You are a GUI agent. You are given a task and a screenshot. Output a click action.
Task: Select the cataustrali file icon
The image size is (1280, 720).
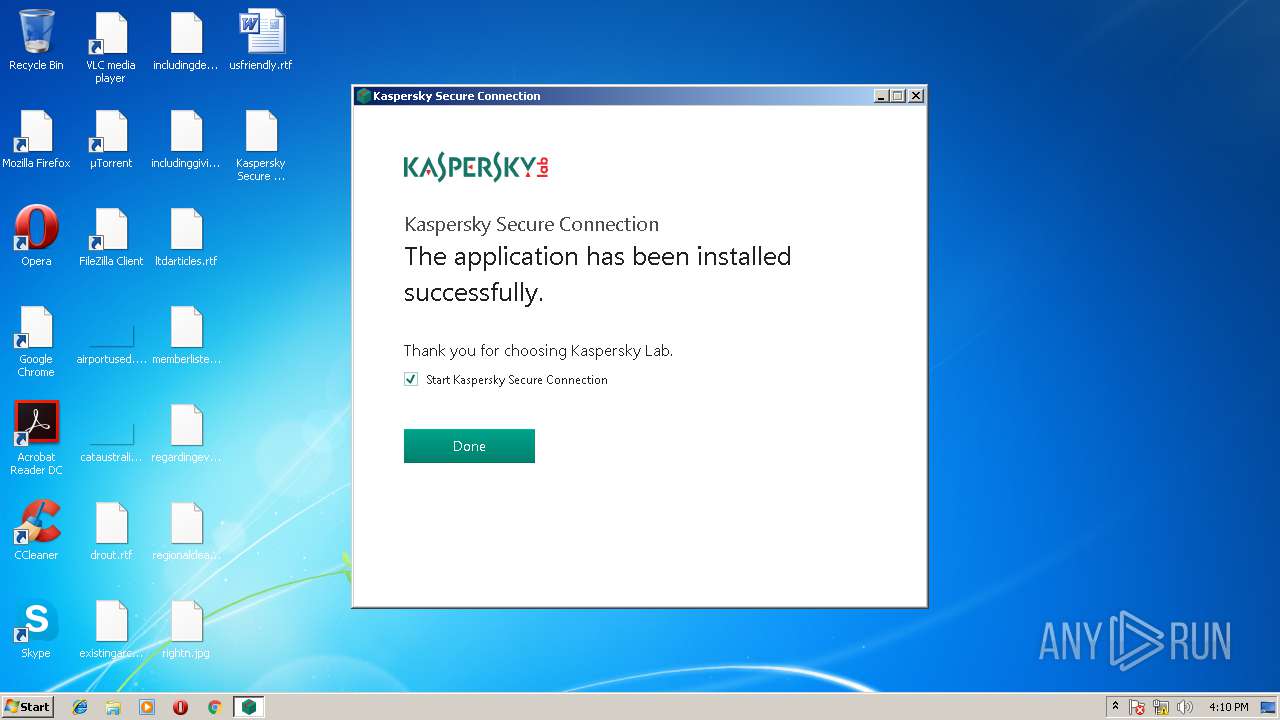(110, 439)
